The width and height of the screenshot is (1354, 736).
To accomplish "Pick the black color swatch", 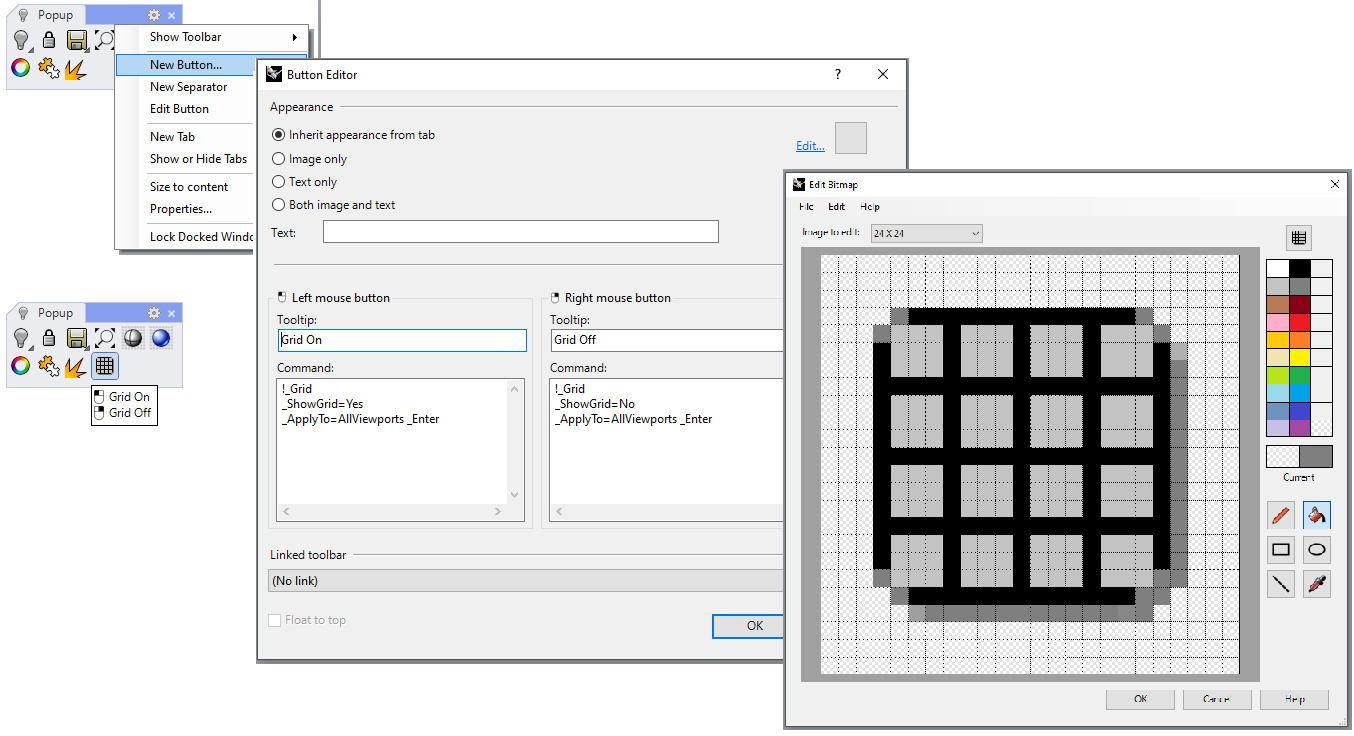I will click(x=1299, y=268).
